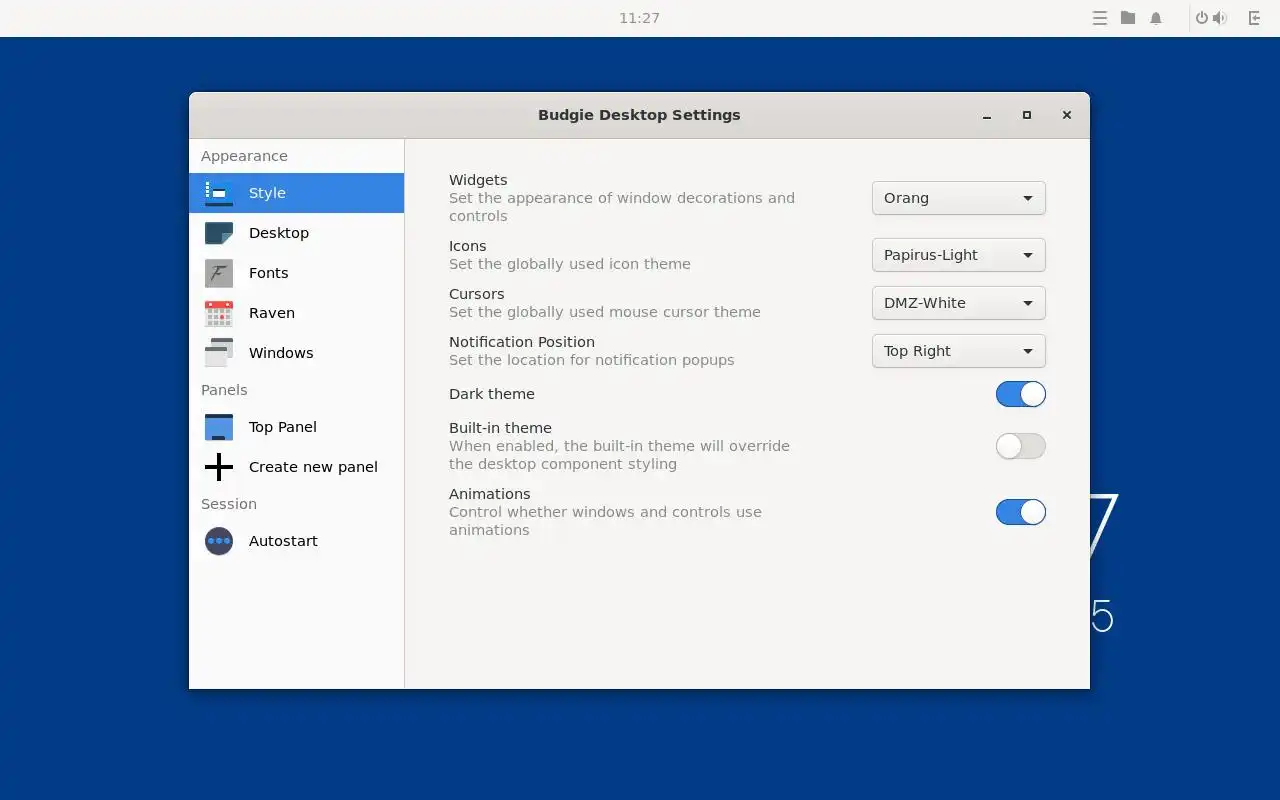Image resolution: width=1280 pixels, height=800 pixels.
Task: Open the hamburger menu in the top panel
Action: (1100, 18)
